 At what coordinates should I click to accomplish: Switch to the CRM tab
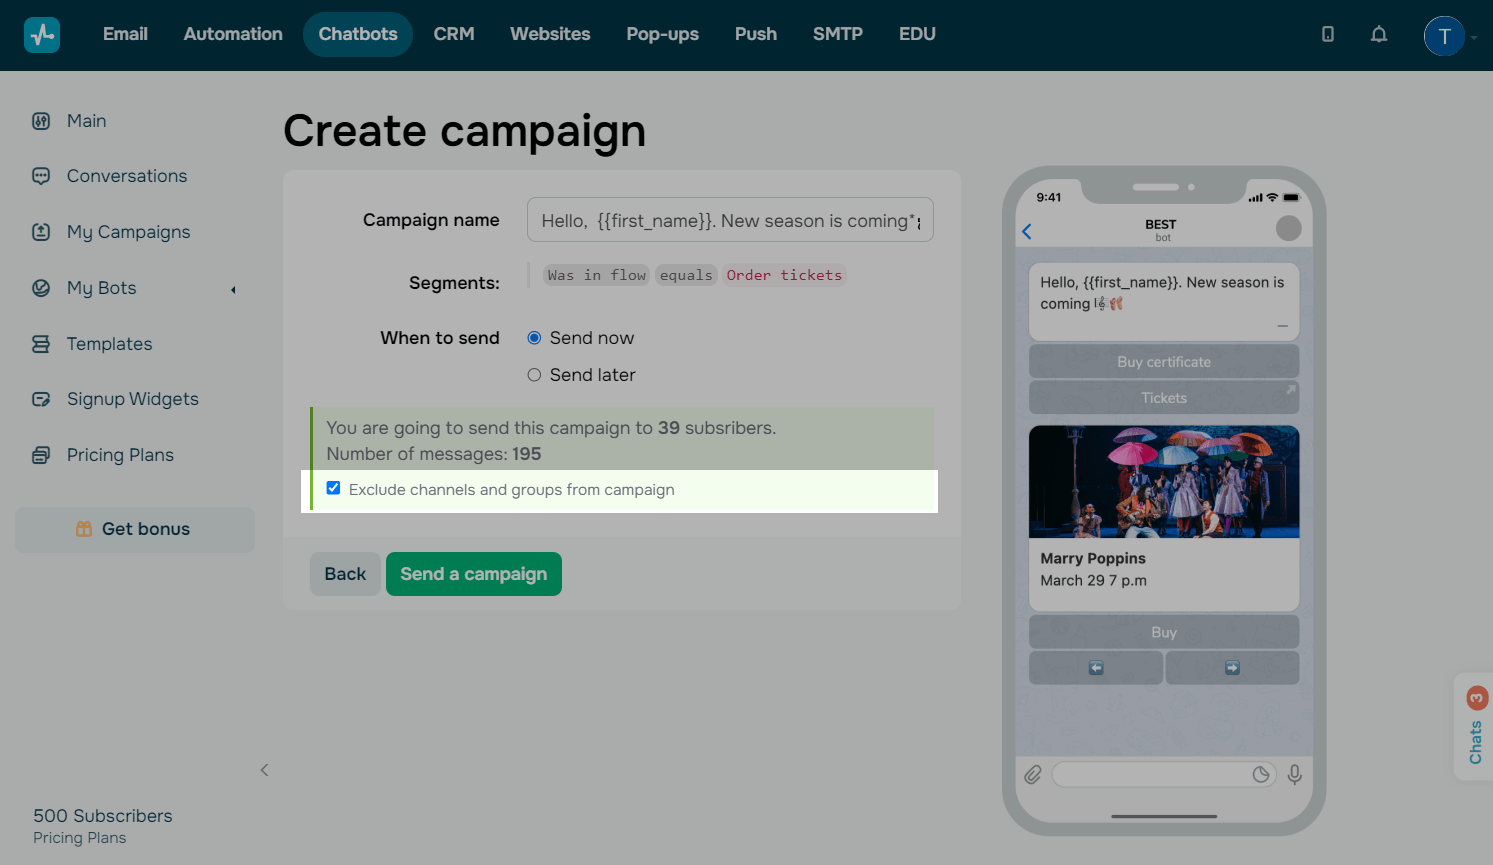[x=454, y=33]
